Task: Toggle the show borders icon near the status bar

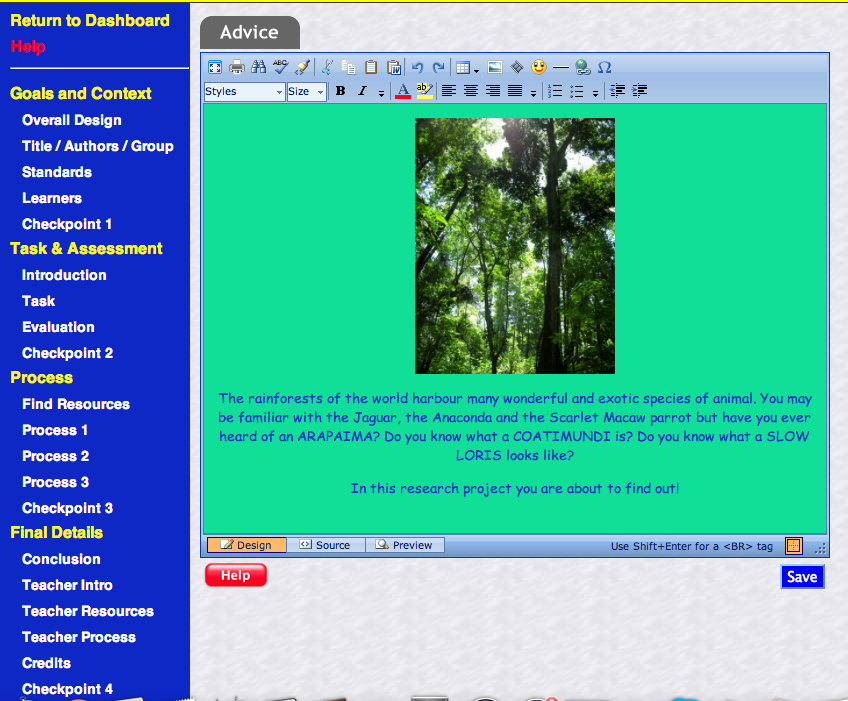Action: (x=793, y=545)
